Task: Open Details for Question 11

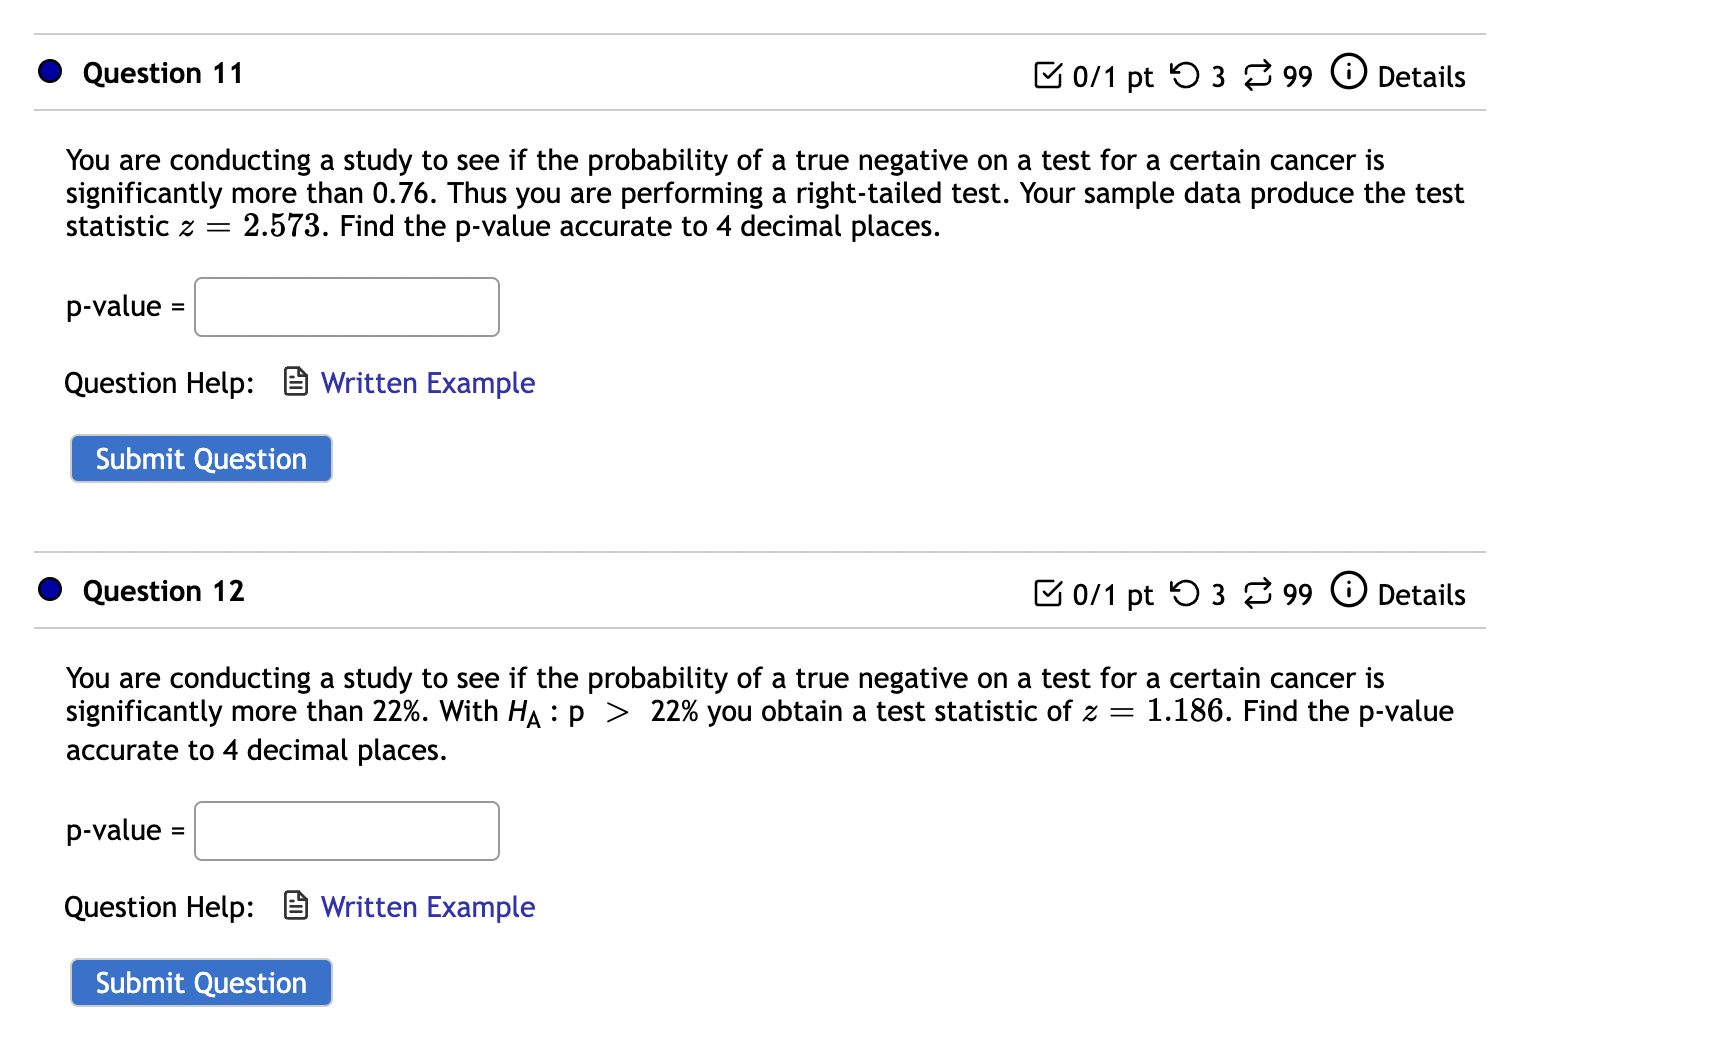Action: pos(1421,77)
